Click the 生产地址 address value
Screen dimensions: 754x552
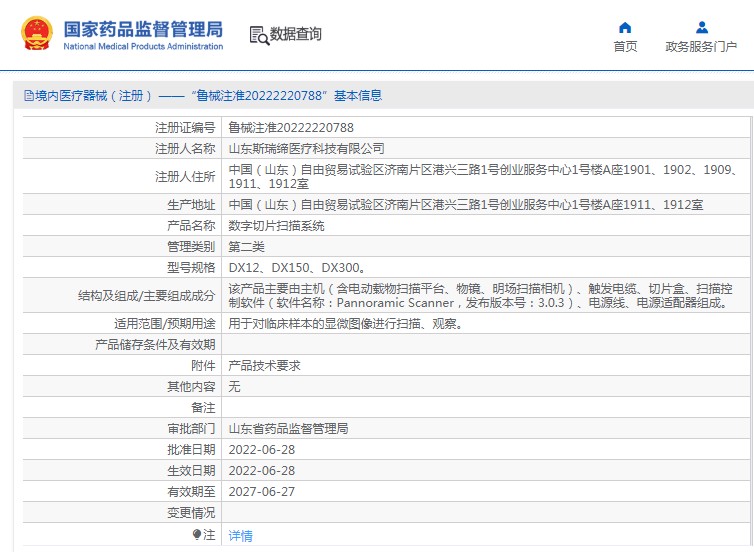click(x=465, y=205)
